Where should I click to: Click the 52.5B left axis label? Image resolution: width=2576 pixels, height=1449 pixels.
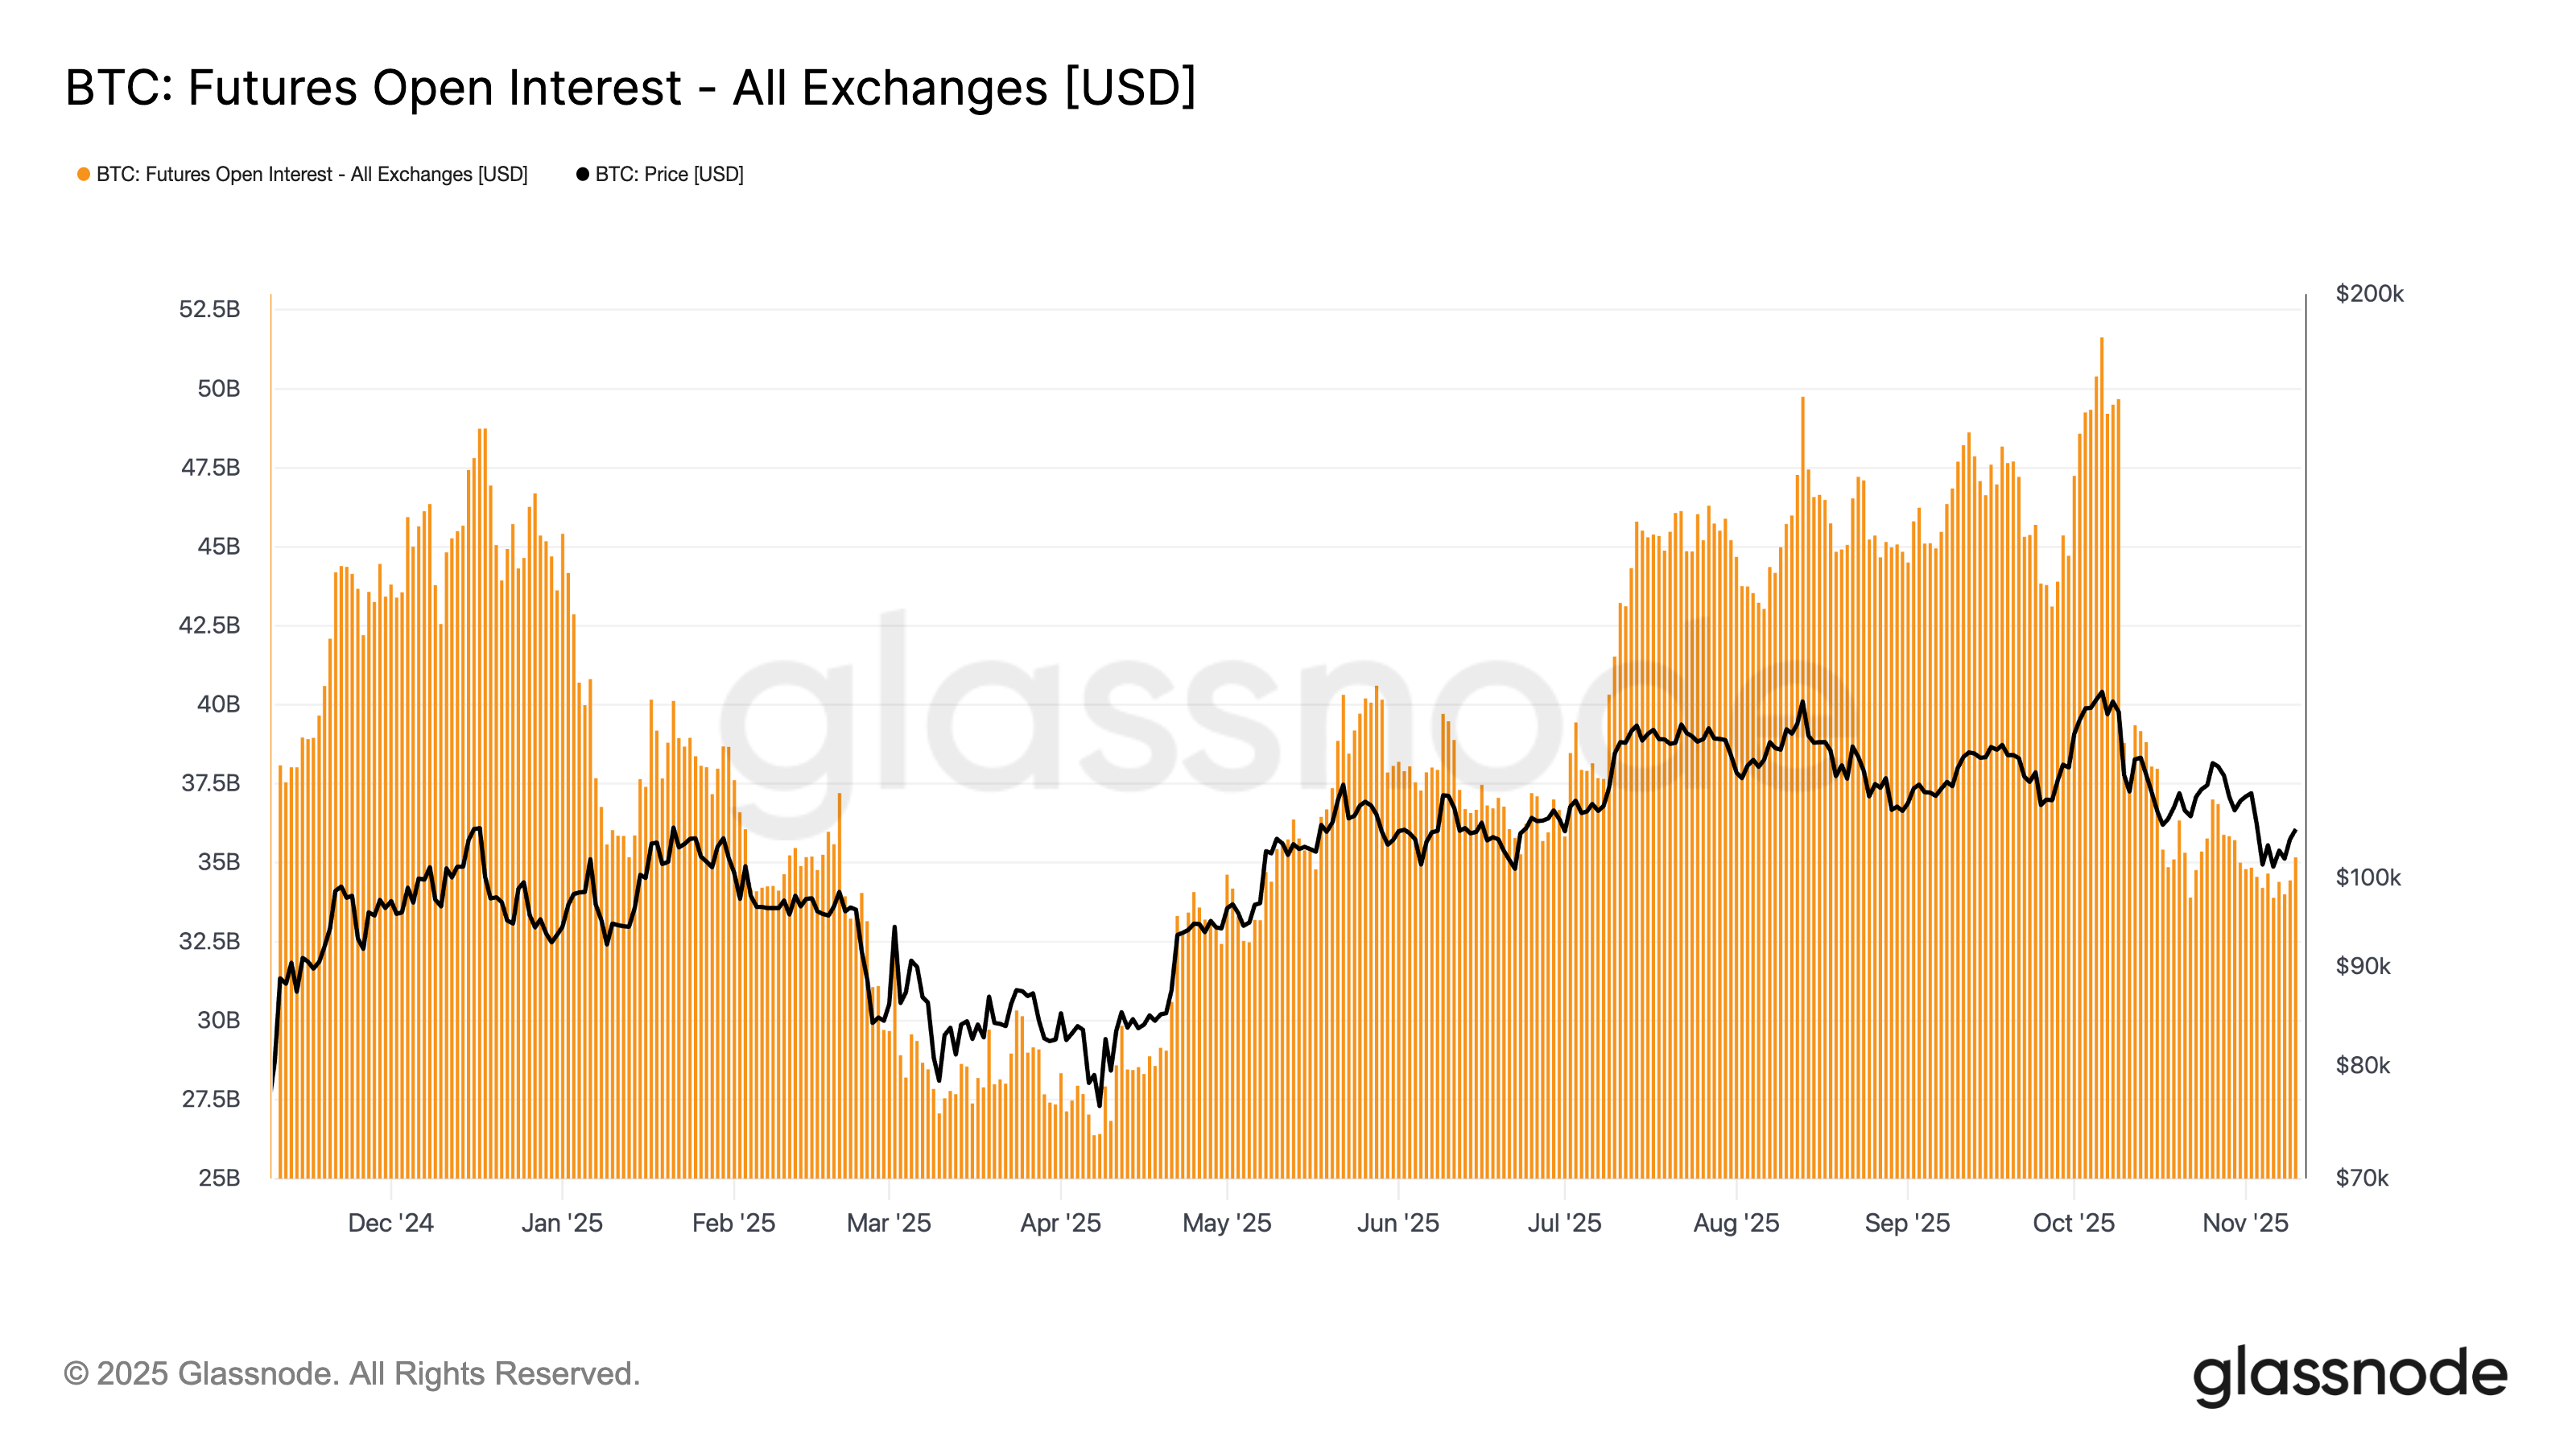pos(209,309)
